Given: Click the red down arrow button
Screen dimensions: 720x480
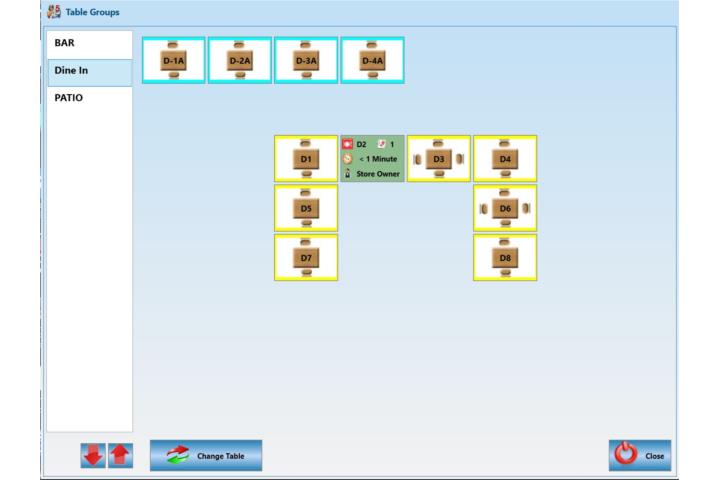Looking at the screenshot, I should tap(93, 456).
